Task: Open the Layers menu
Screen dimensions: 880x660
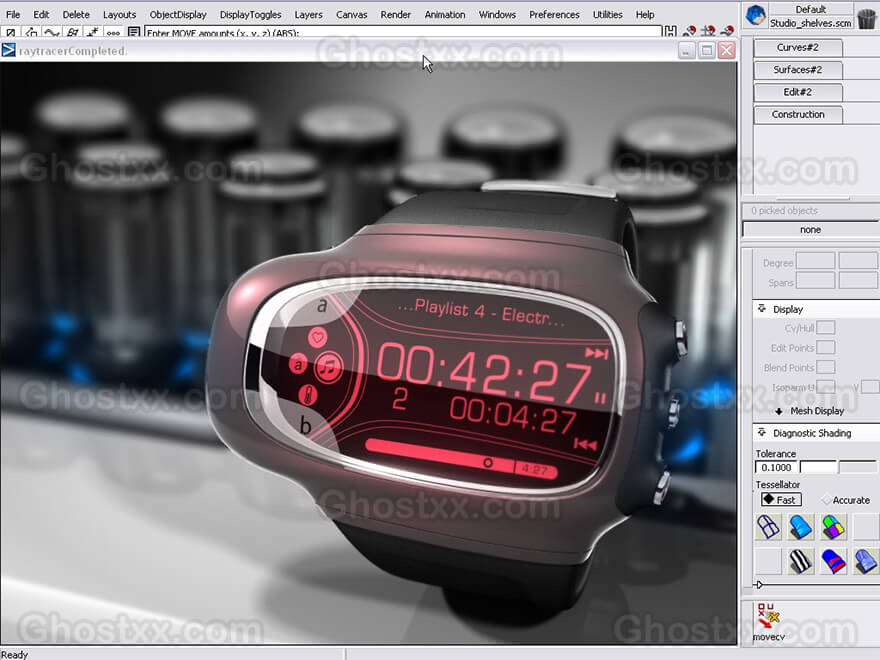Action: (309, 15)
